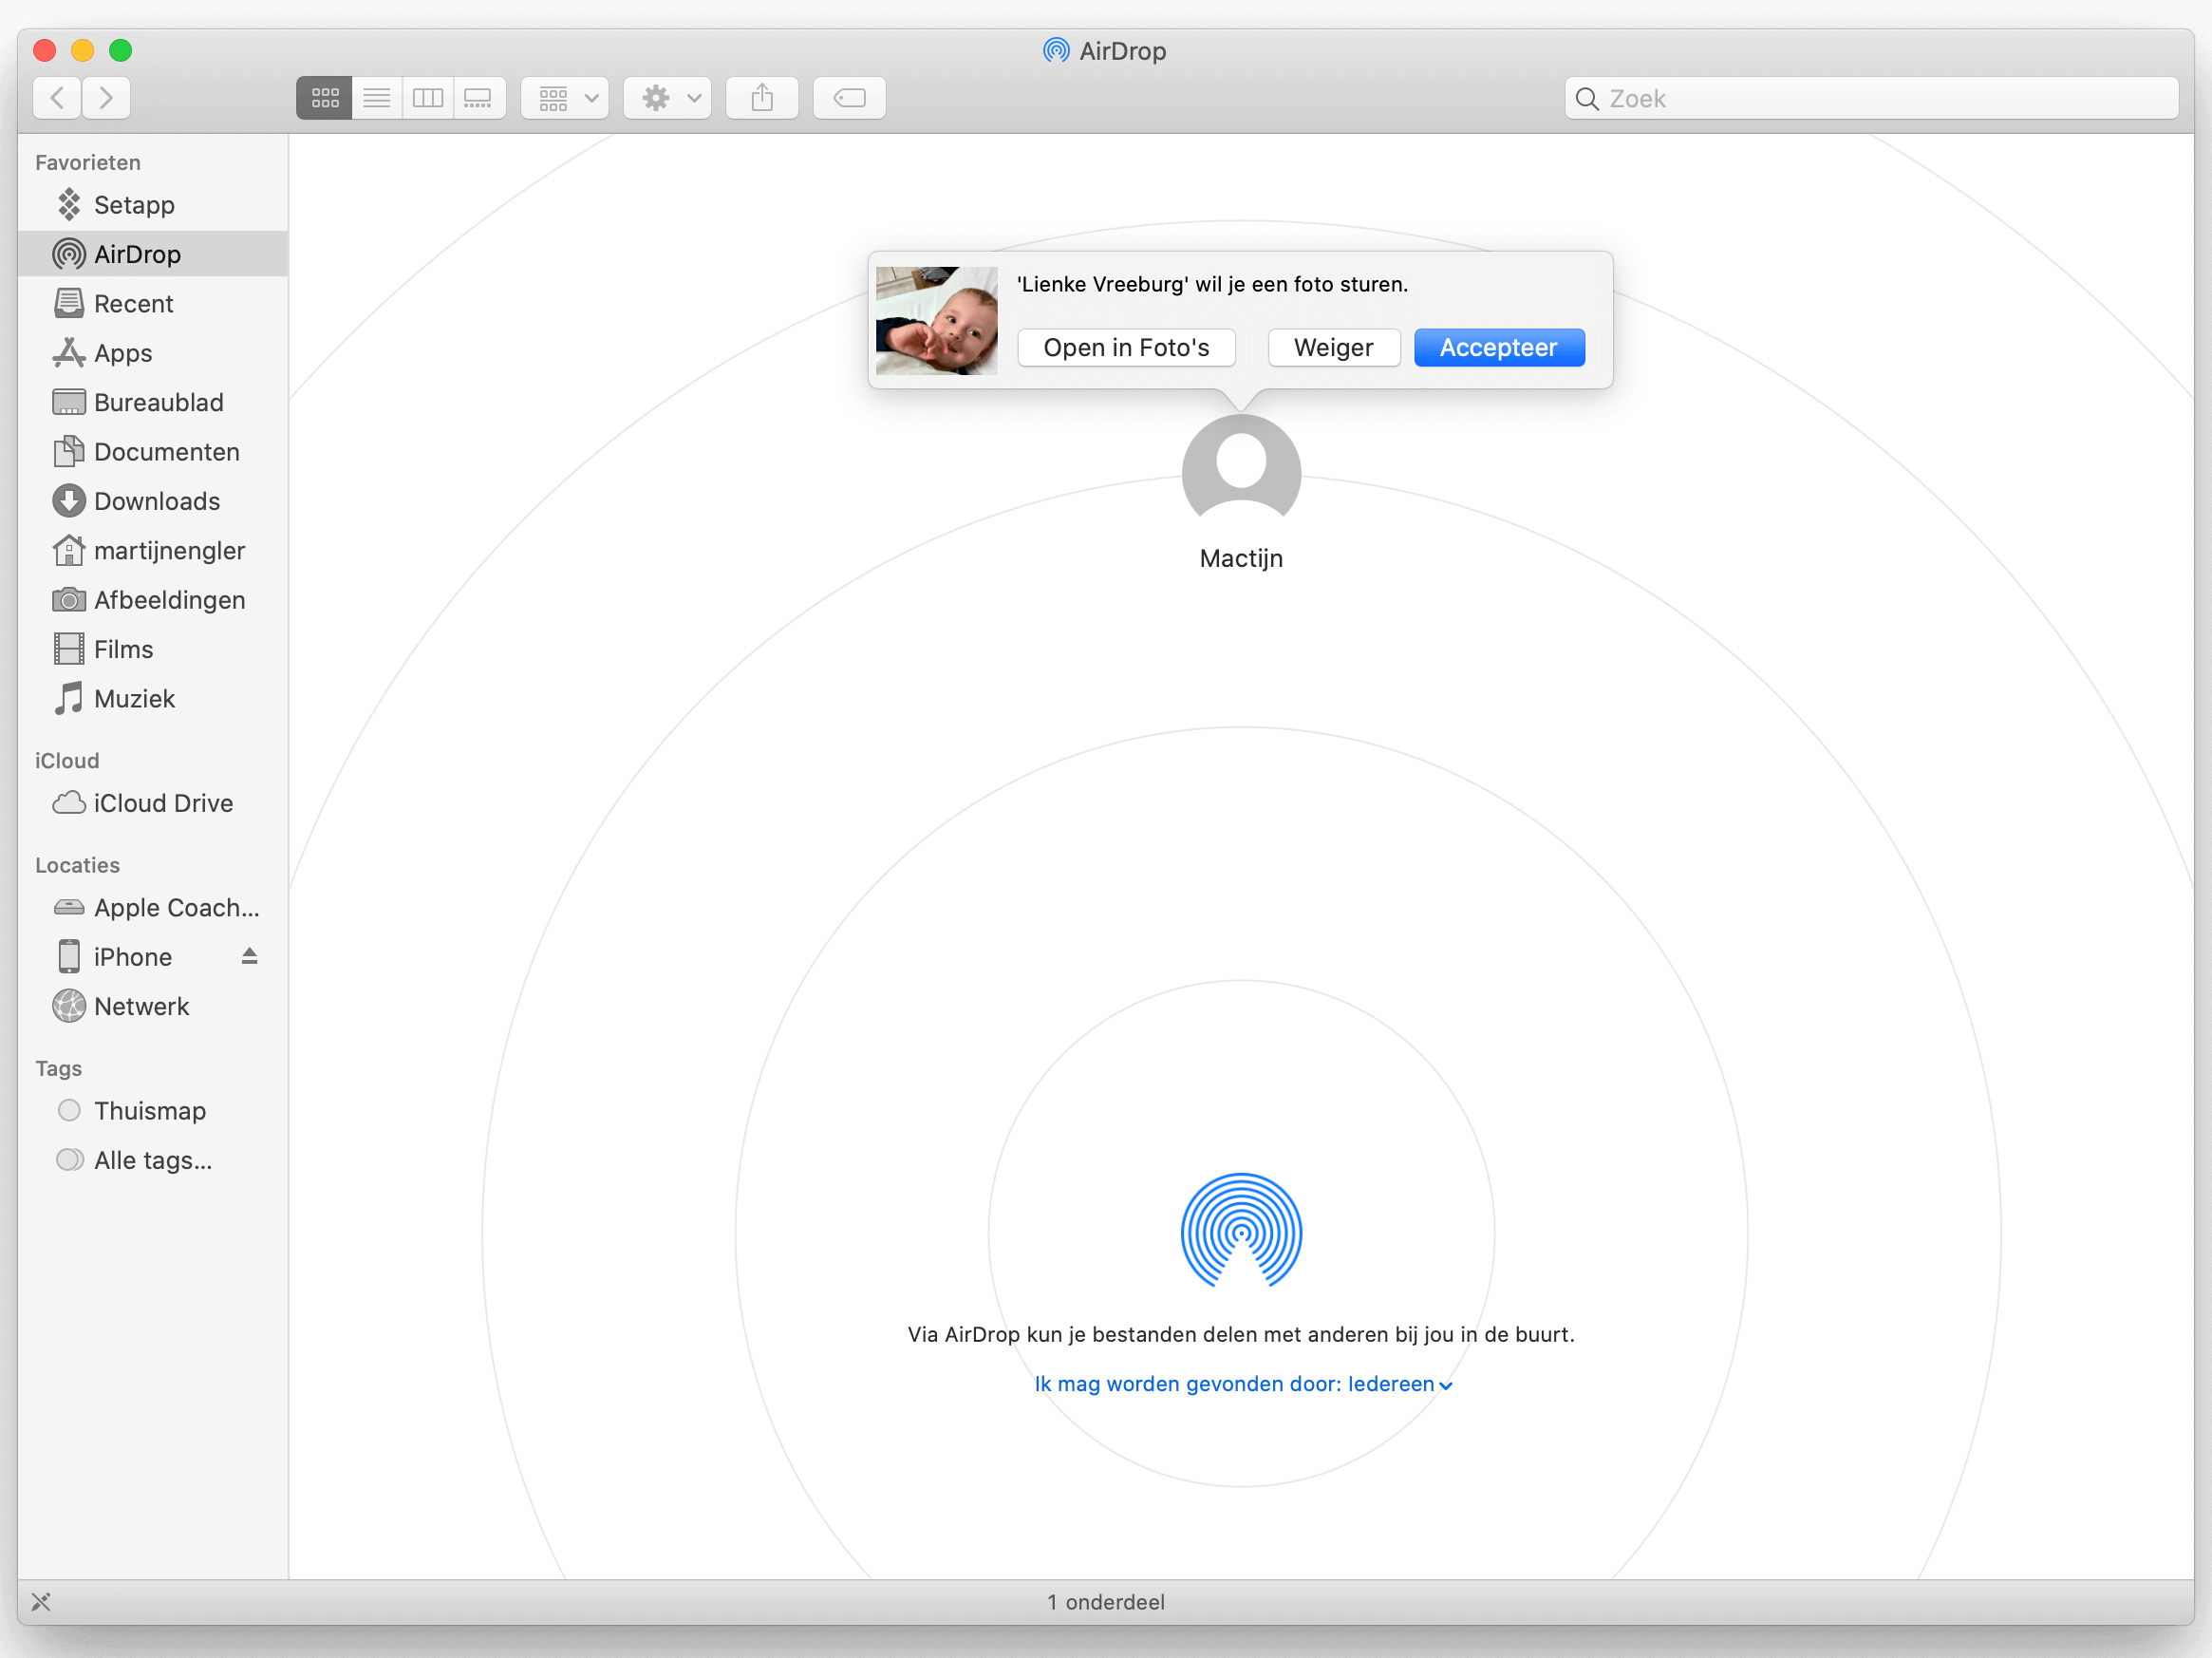
Task: Click the Favorieten section header
Action: (88, 163)
